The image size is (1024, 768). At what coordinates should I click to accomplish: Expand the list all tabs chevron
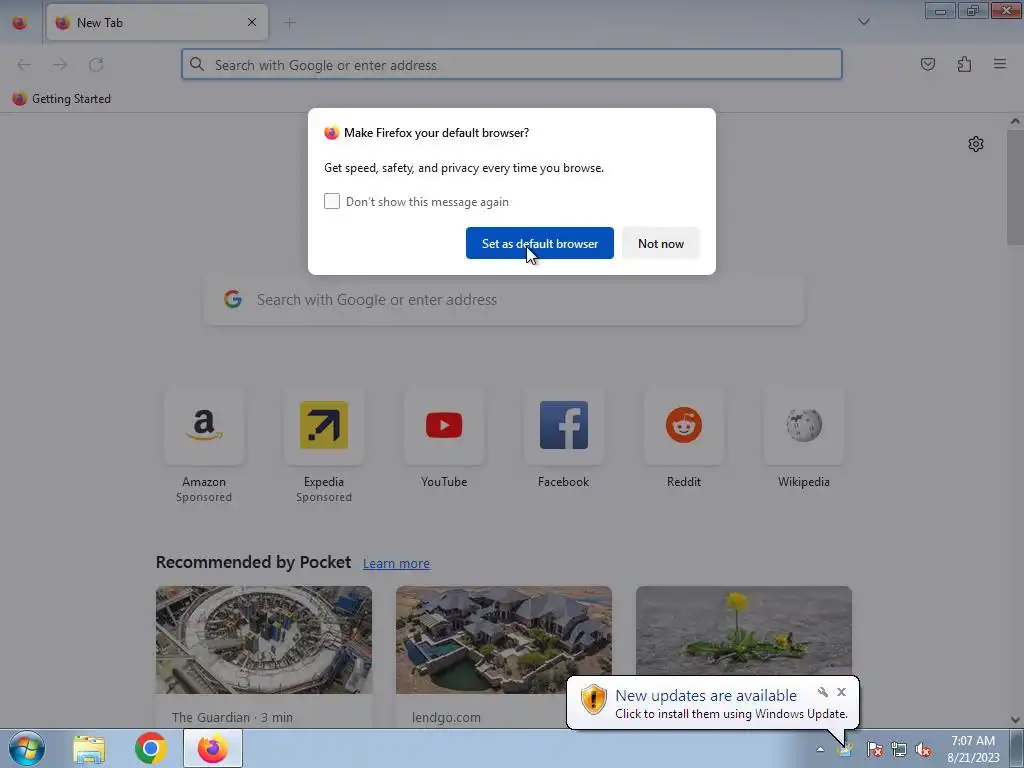pos(863,22)
